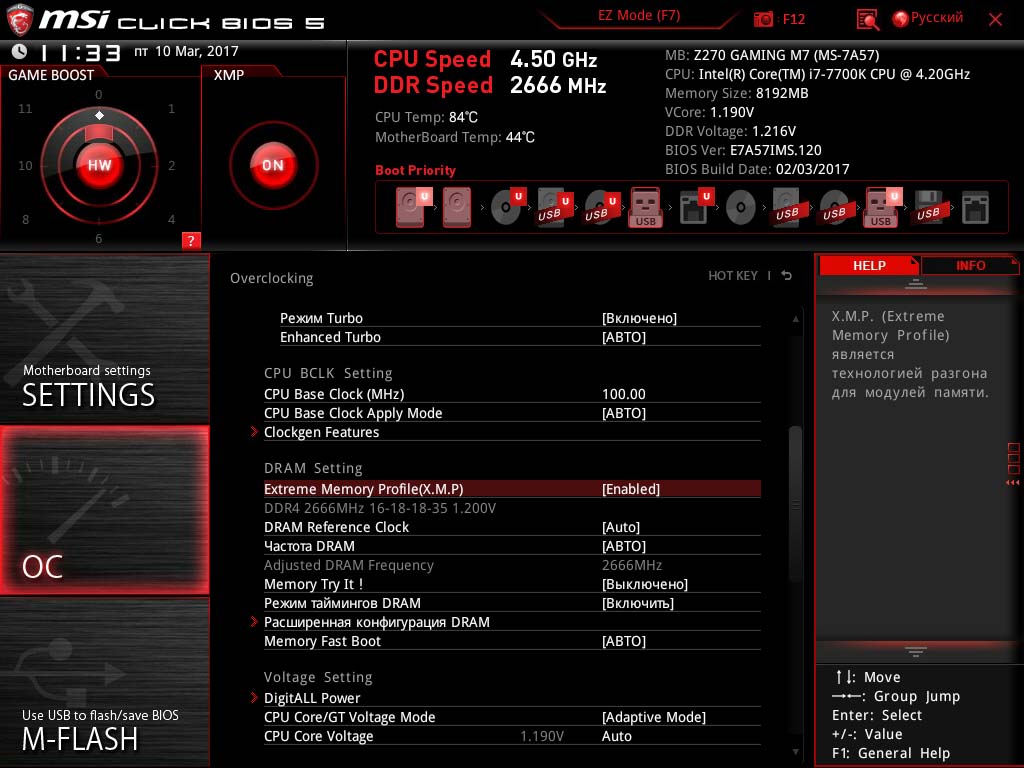1024x768 pixels.
Task: Click the CPU Temp 84°C reading
Action: 426,117
